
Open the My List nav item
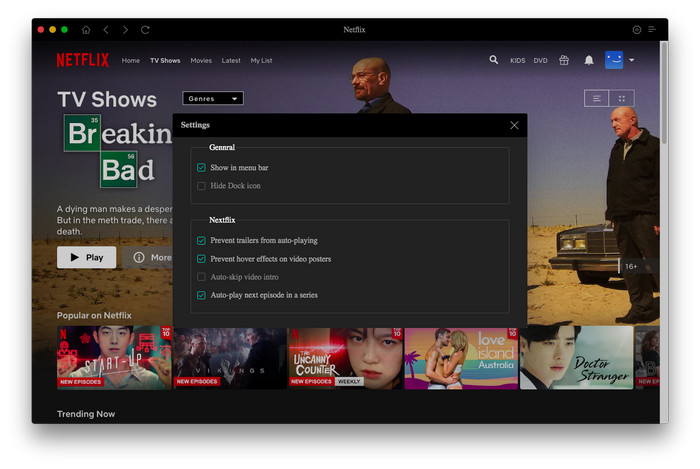[261, 60]
